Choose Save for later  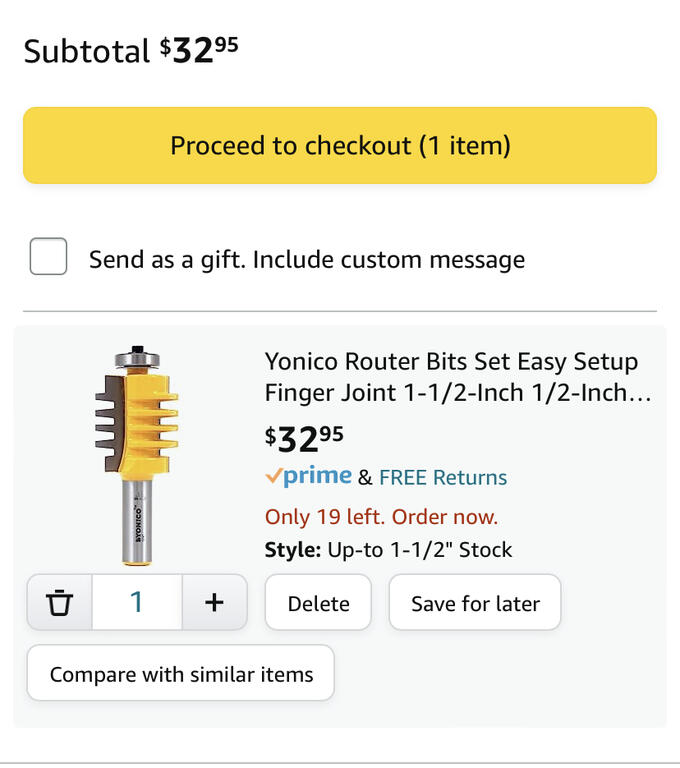(x=475, y=603)
